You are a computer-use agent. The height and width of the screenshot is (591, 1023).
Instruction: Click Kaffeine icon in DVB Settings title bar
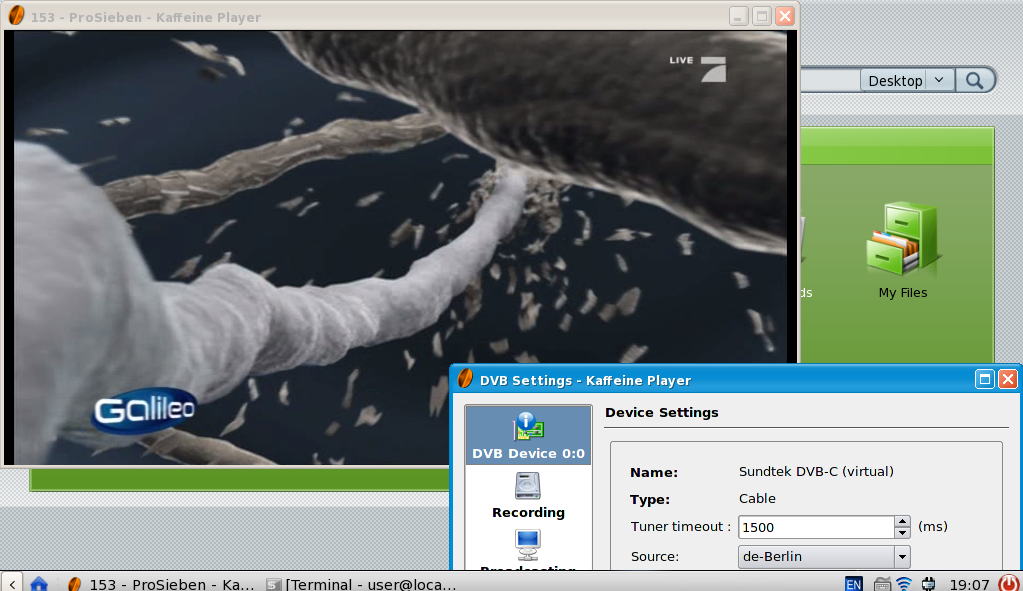(x=465, y=378)
